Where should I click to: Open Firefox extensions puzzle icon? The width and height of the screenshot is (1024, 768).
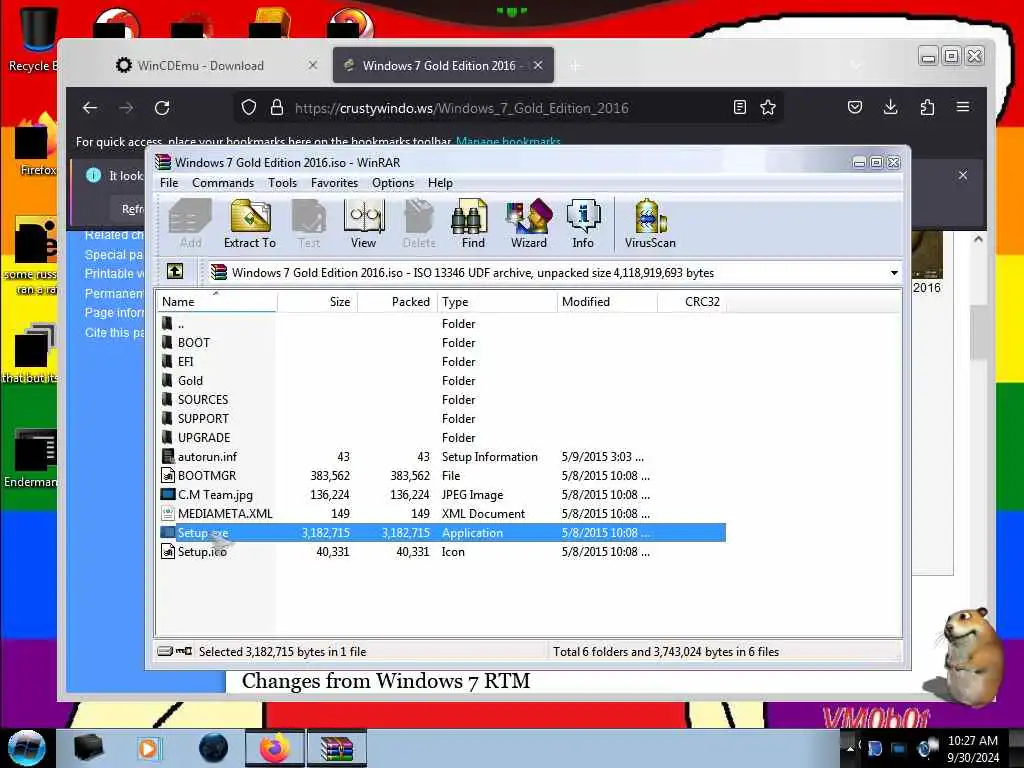click(927, 107)
